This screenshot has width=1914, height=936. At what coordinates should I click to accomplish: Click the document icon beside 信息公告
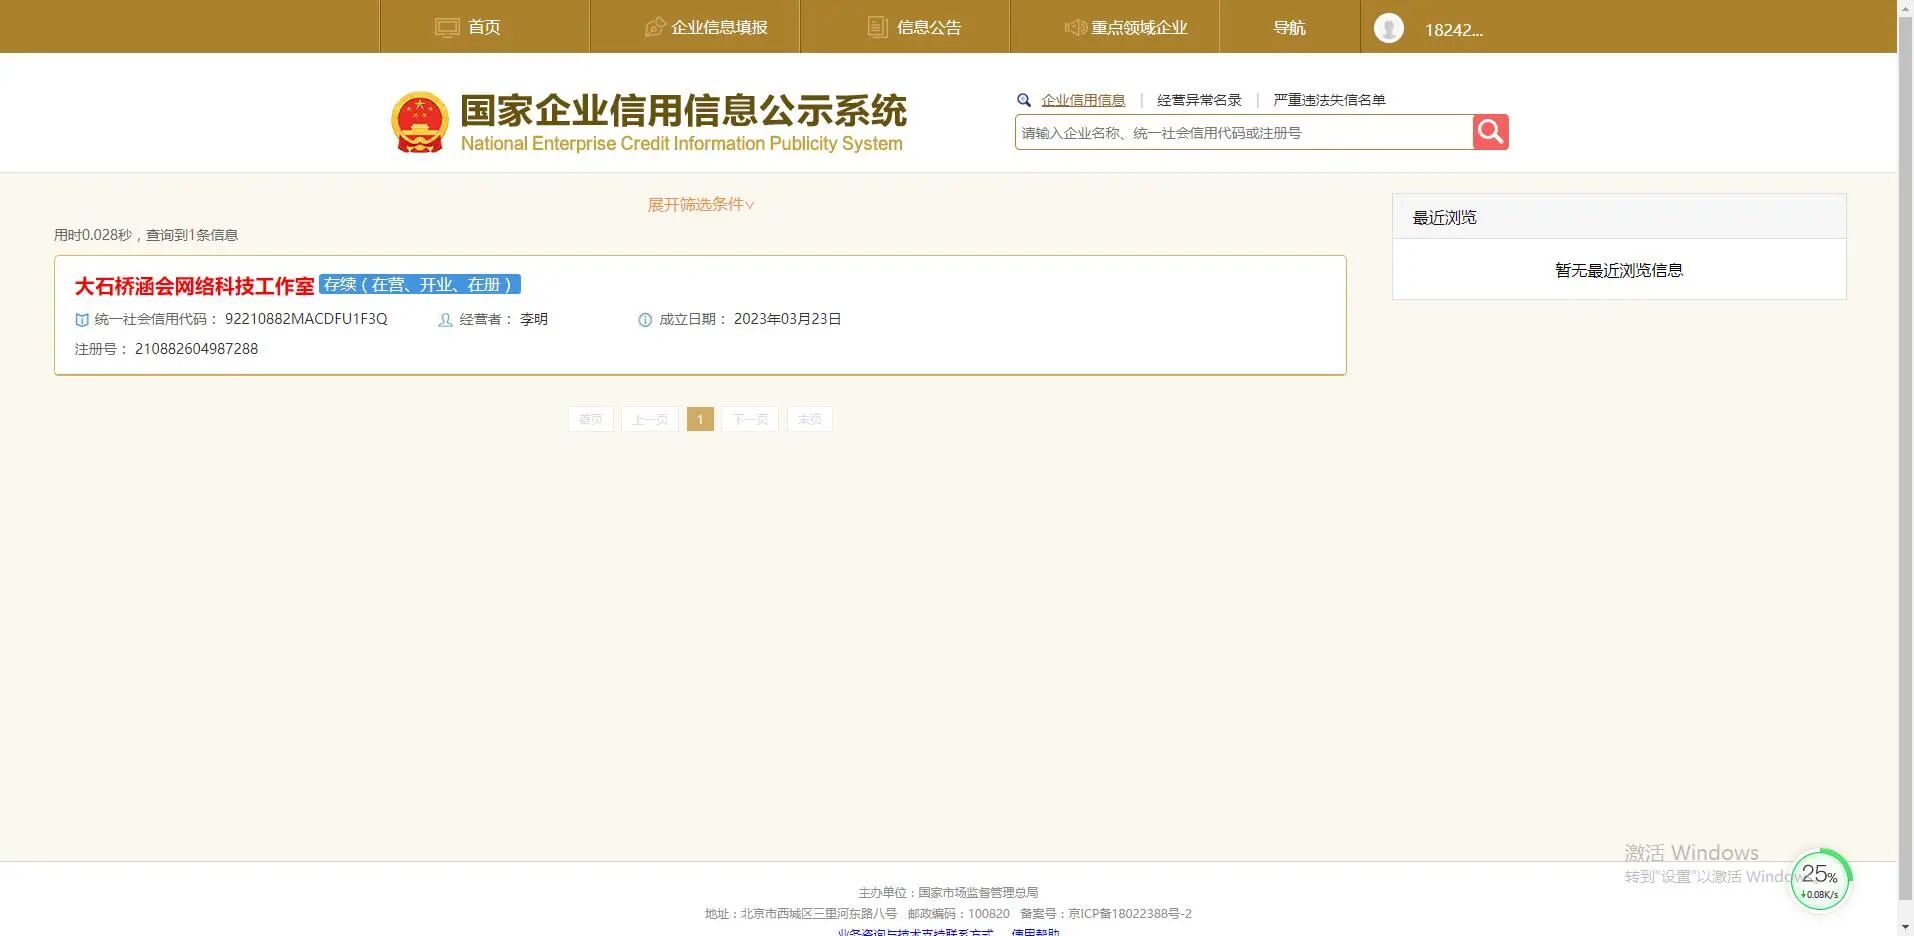[x=877, y=27]
